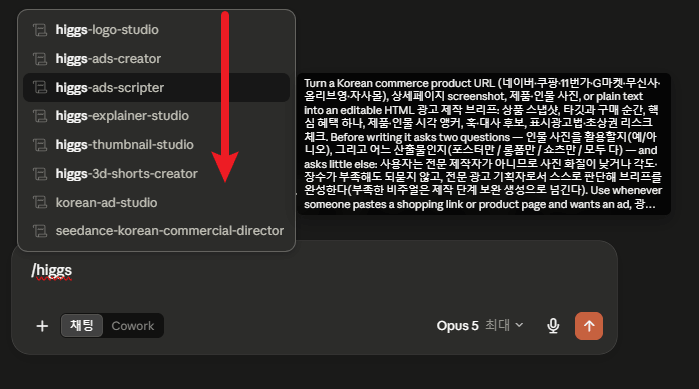Open the Opus 5 model selector
The image size is (699, 389).
click(480, 326)
